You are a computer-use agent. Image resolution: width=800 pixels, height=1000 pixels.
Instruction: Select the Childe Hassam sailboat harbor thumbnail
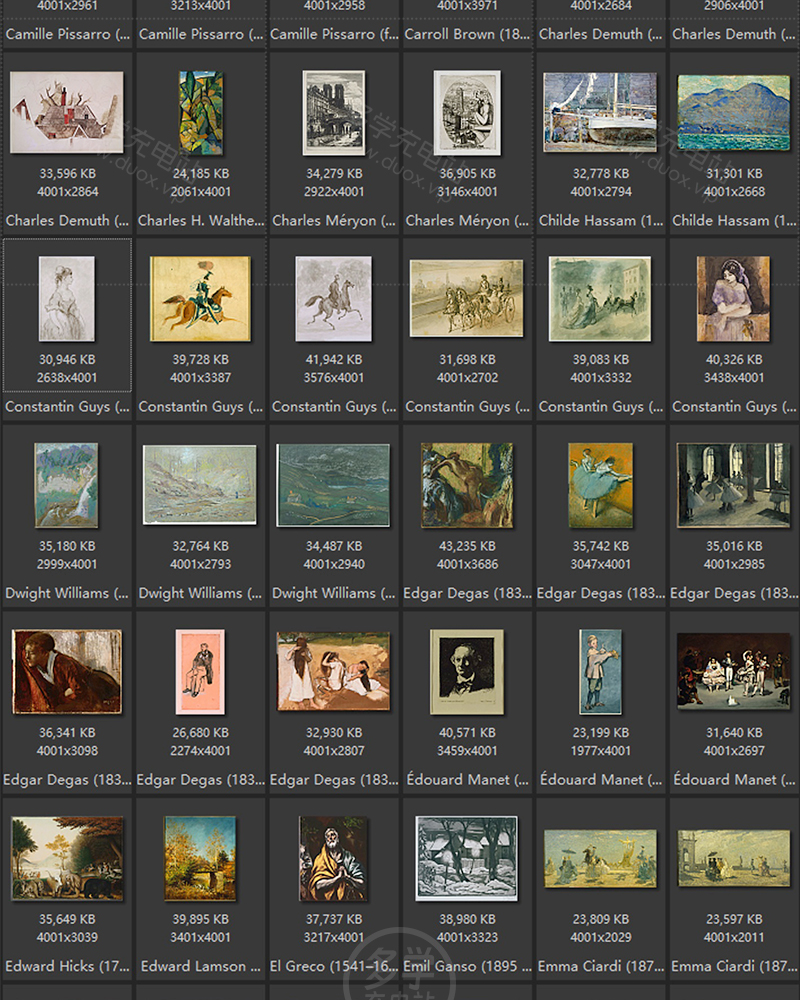(x=600, y=112)
